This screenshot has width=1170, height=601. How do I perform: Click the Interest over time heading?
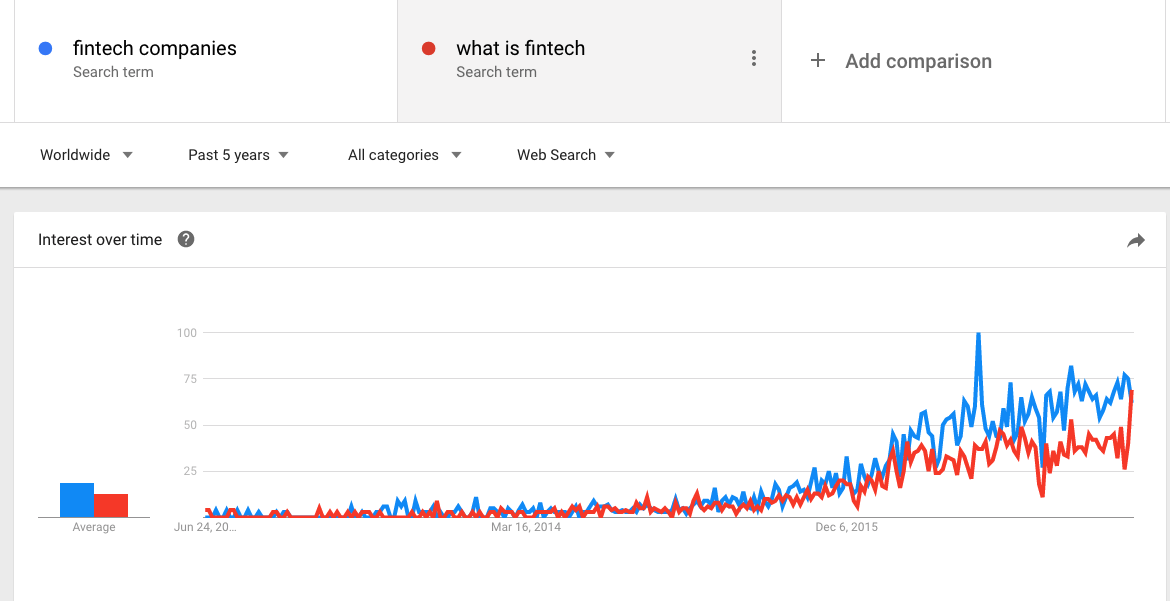point(100,240)
